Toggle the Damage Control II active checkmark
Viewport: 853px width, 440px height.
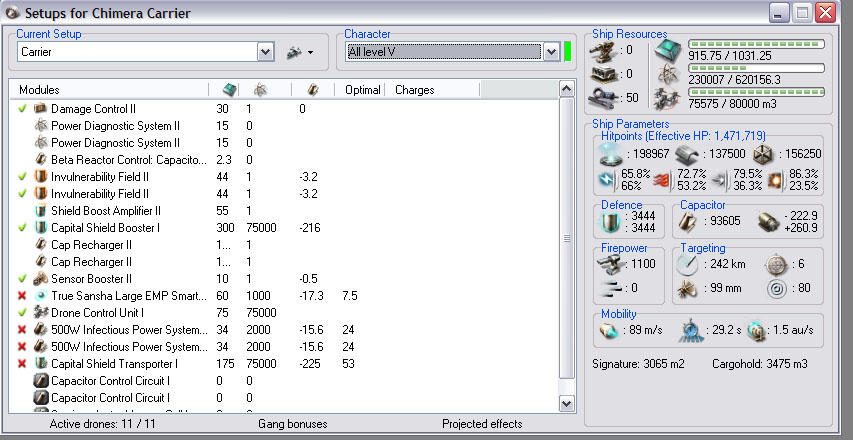click(22, 109)
